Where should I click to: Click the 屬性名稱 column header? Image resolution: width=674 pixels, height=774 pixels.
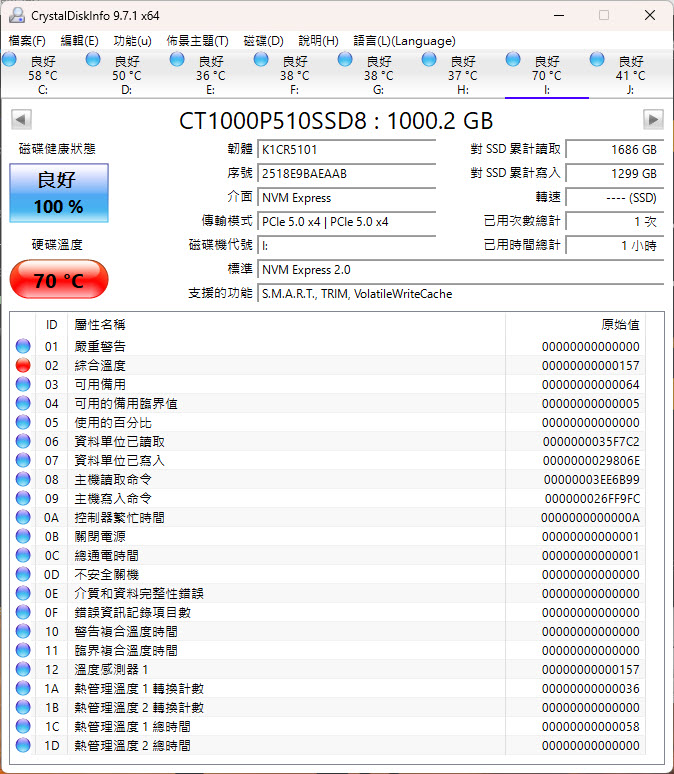(286, 325)
